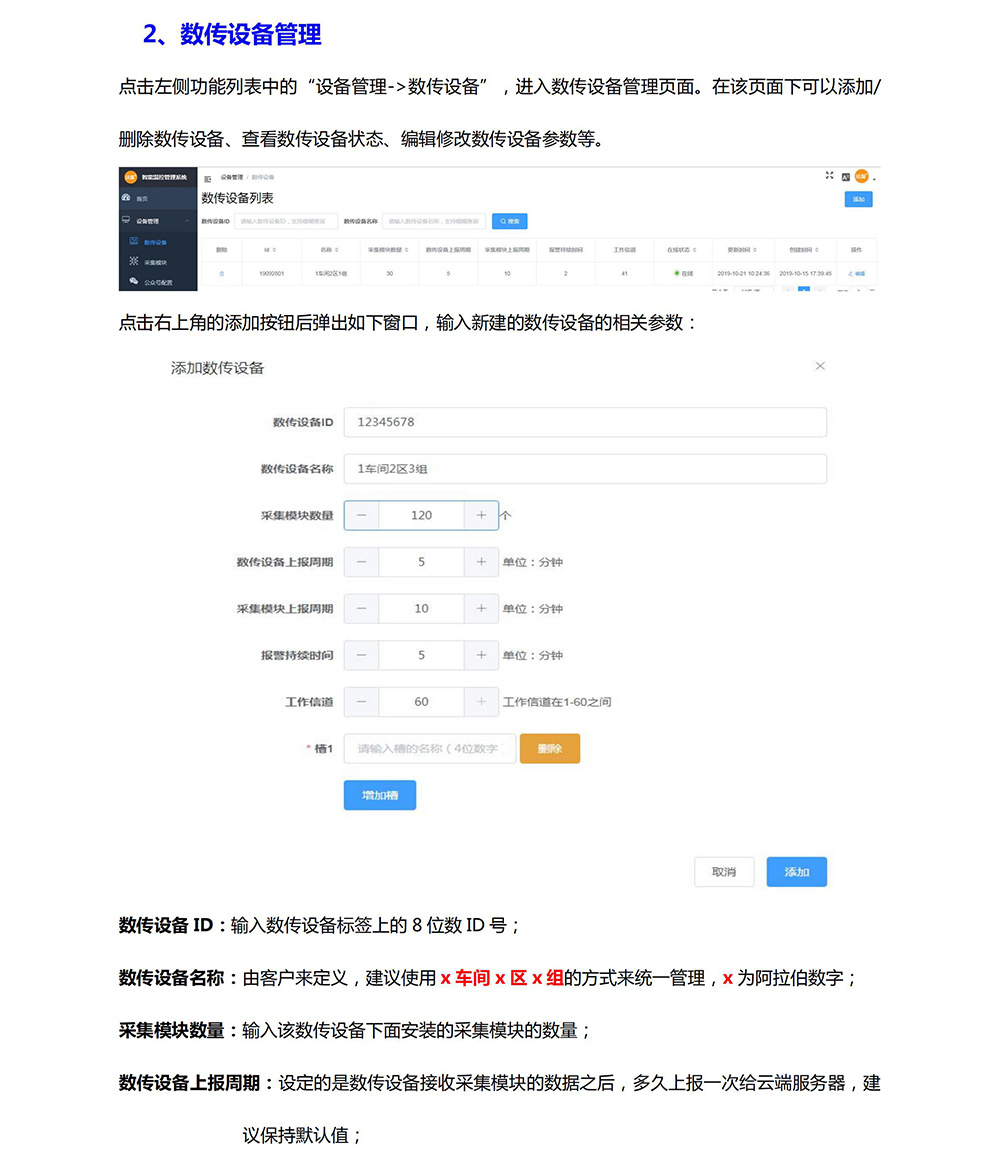
Task: Click table cell showing id 19092801
Action: pyautogui.click(x=271, y=274)
